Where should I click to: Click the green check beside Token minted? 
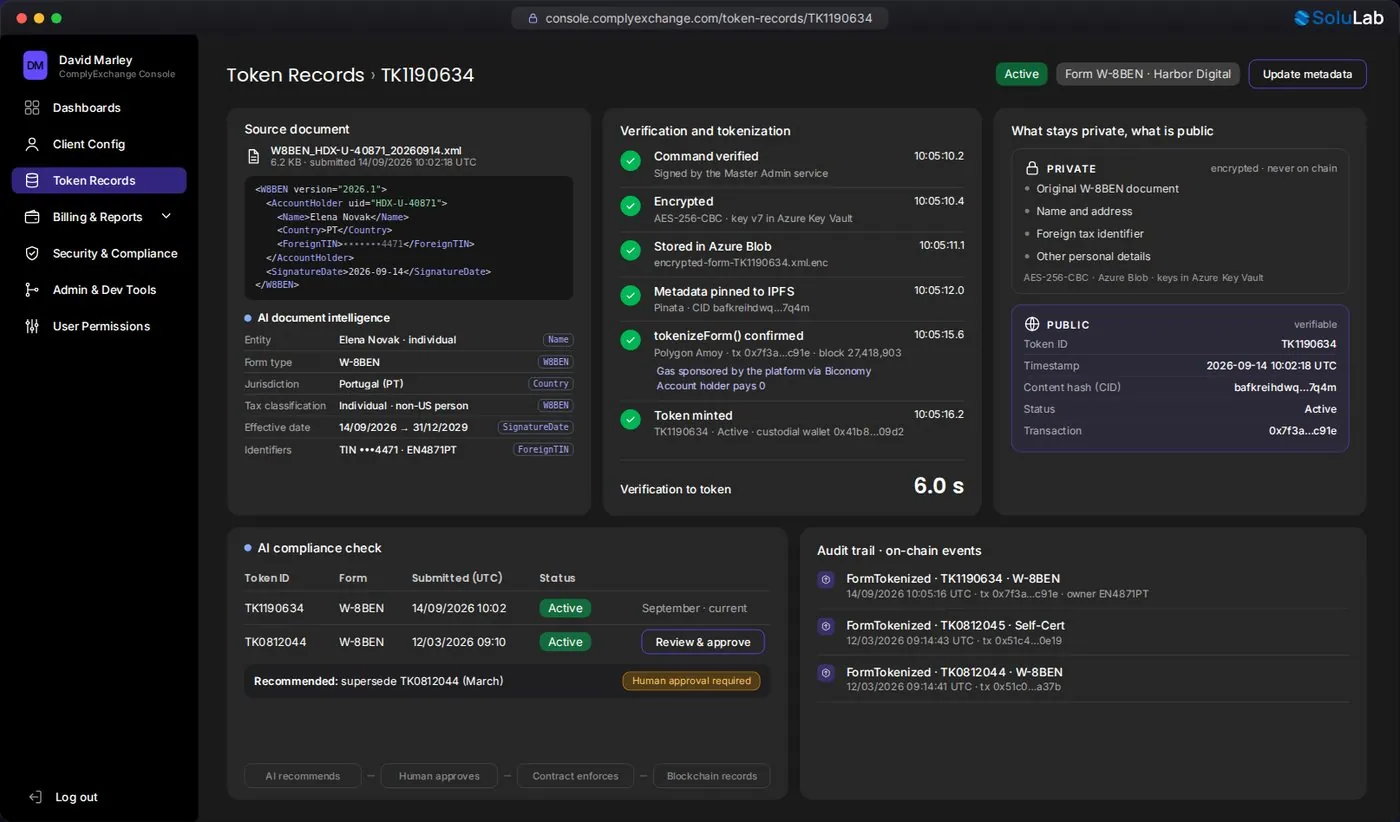[630, 420]
